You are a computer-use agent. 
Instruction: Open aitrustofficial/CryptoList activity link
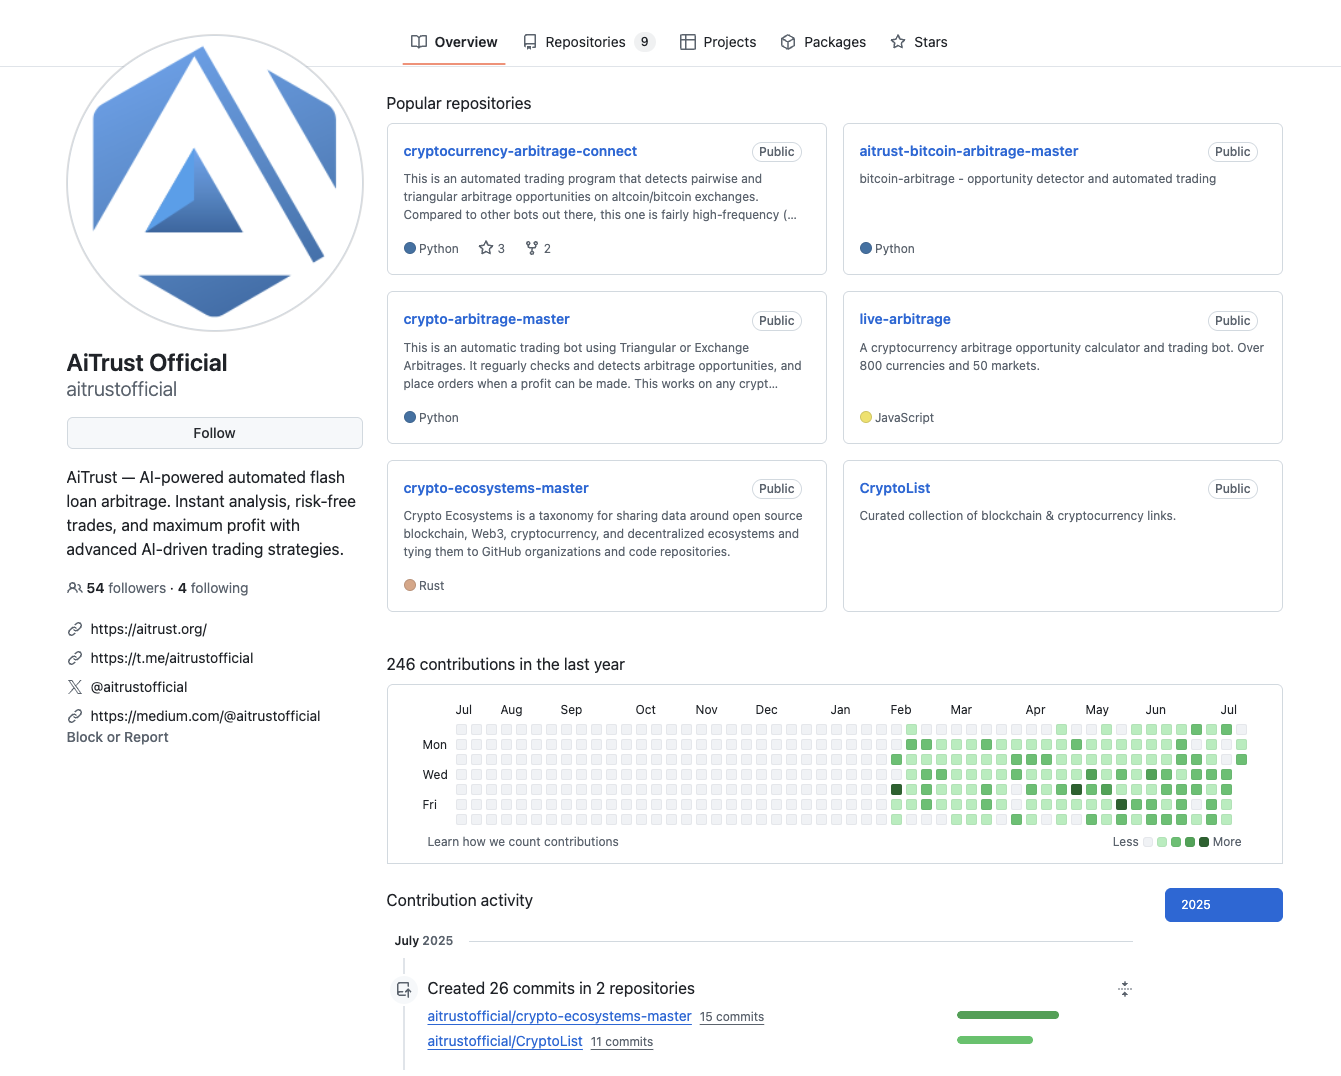tap(505, 1041)
